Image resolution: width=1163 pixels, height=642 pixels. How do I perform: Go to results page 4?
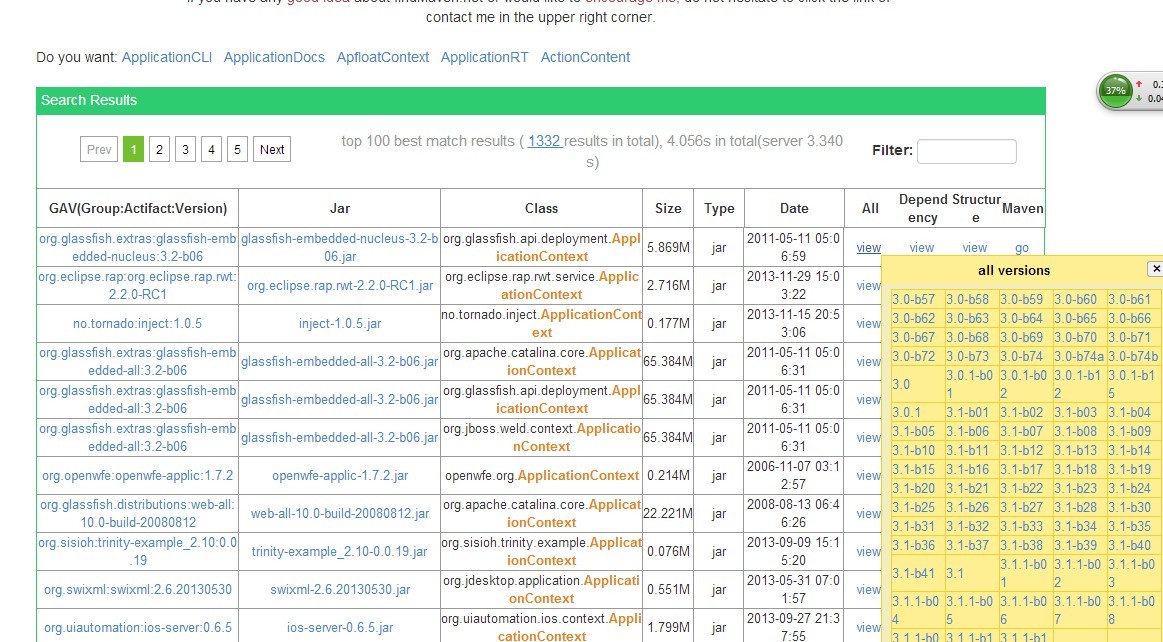pos(211,149)
